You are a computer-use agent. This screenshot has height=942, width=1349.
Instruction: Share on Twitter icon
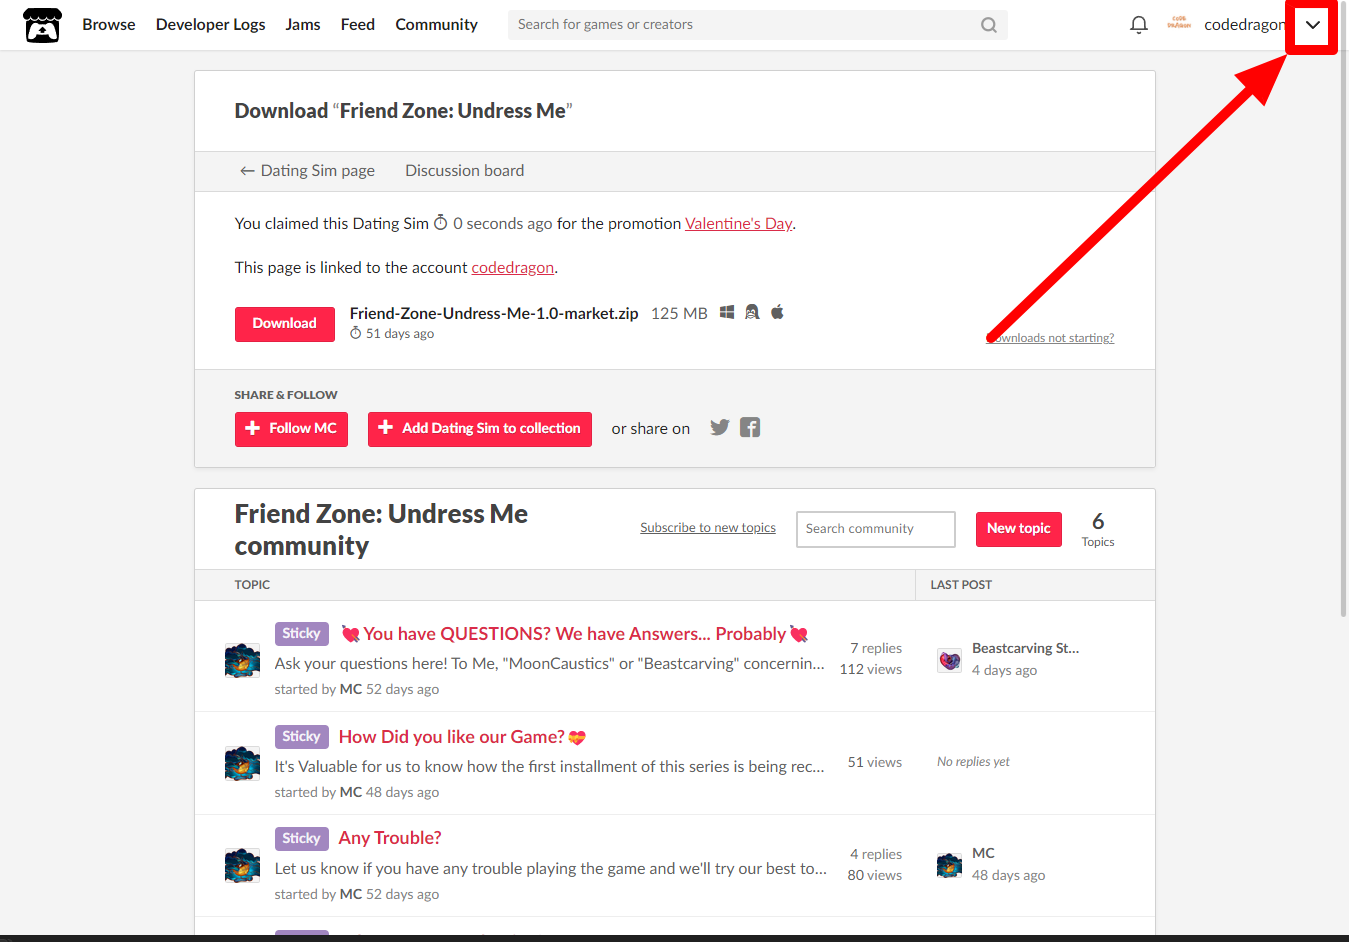719,428
